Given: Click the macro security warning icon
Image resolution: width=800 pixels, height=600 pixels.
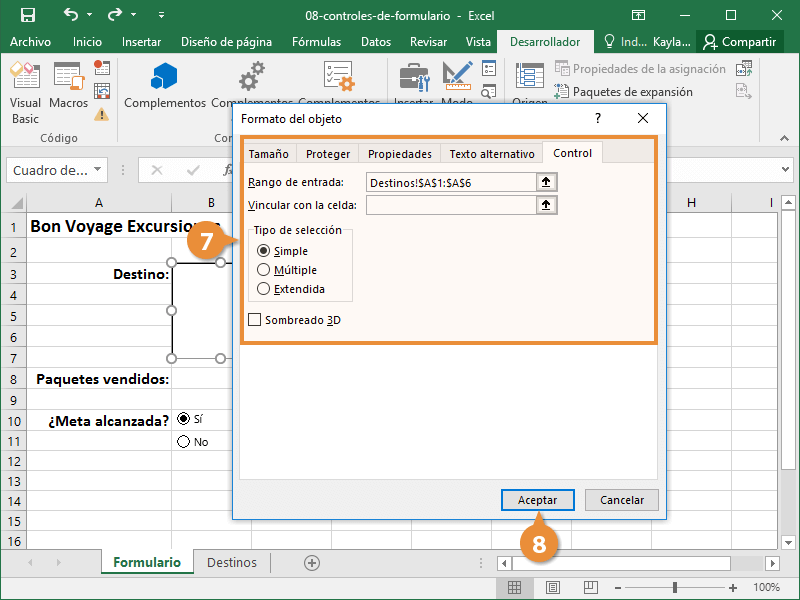Looking at the screenshot, I should pos(102,114).
